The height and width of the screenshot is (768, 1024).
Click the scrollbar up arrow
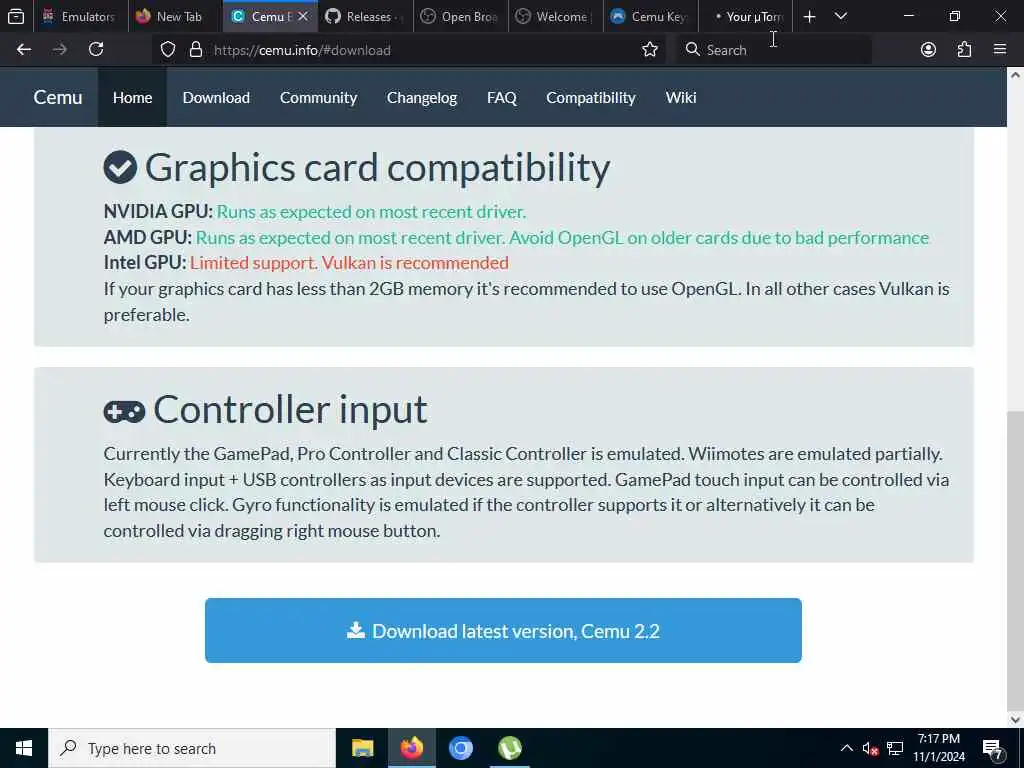pos(1015,75)
